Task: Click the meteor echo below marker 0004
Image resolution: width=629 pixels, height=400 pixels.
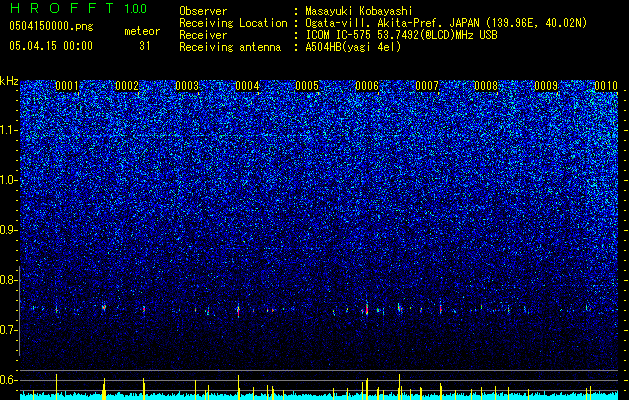Action: click(x=238, y=310)
